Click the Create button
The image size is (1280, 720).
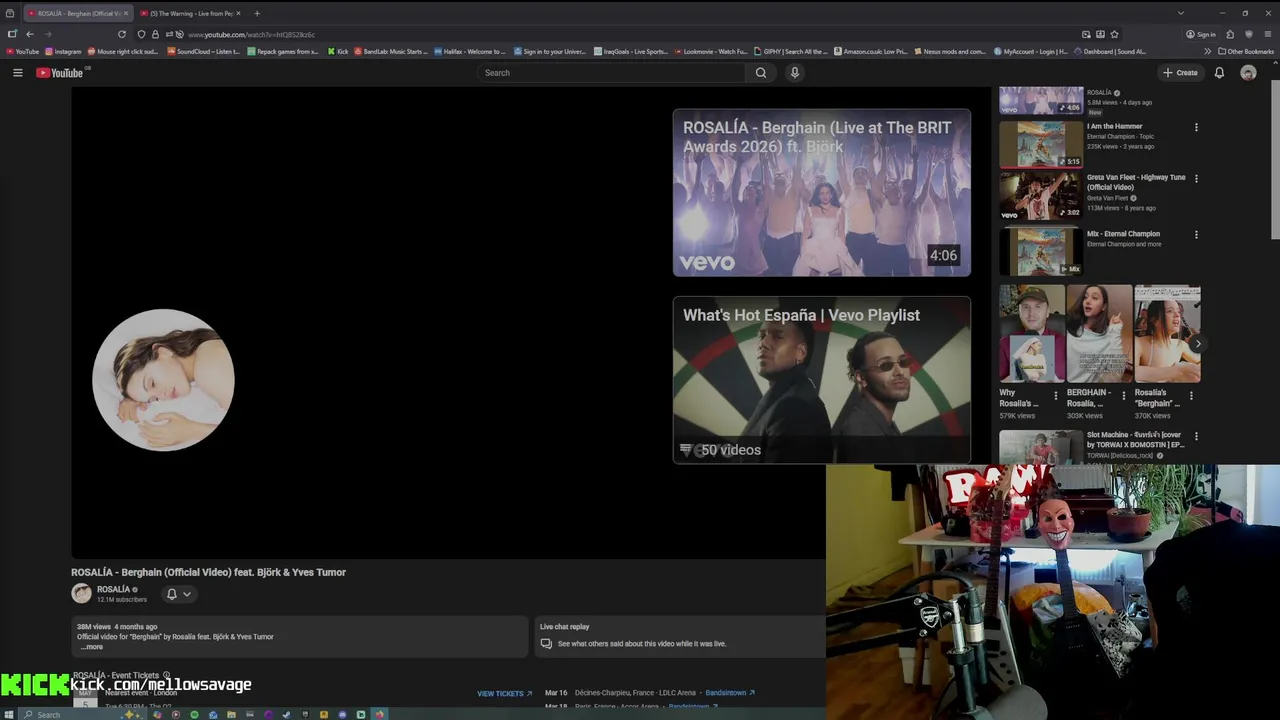[x=1180, y=72]
